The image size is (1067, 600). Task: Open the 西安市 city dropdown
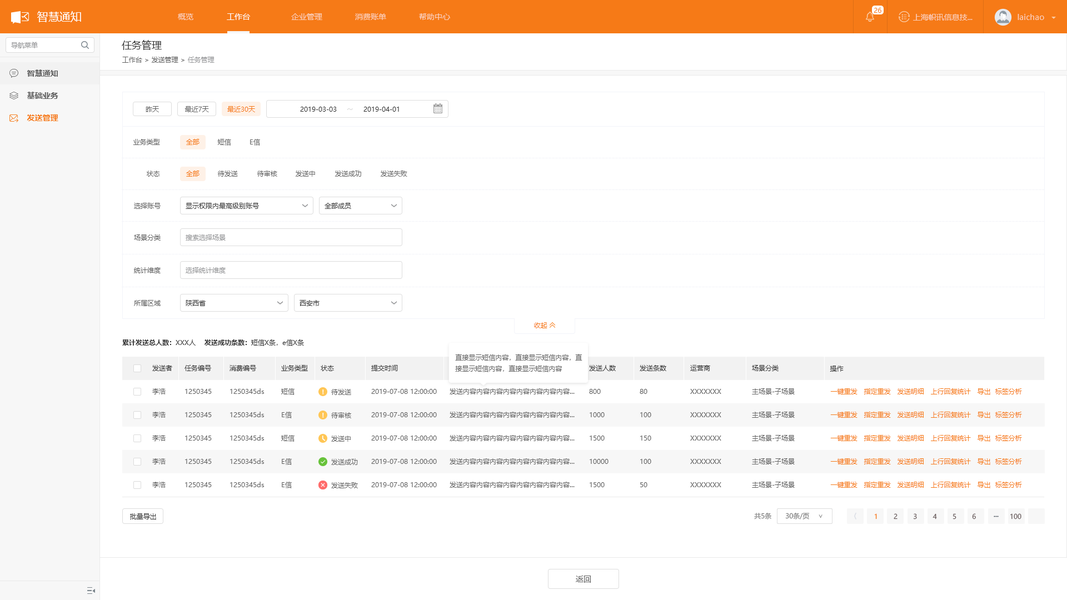coord(348,303)
